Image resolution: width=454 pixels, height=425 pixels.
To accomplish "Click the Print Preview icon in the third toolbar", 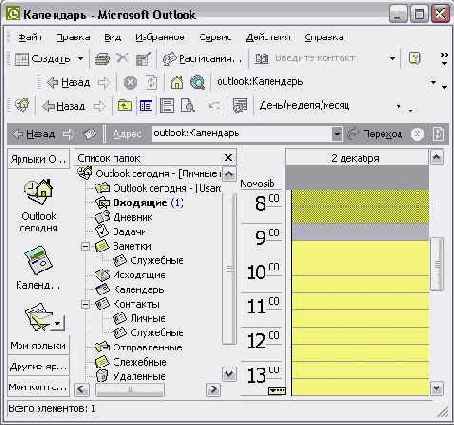I will [188, 106].
